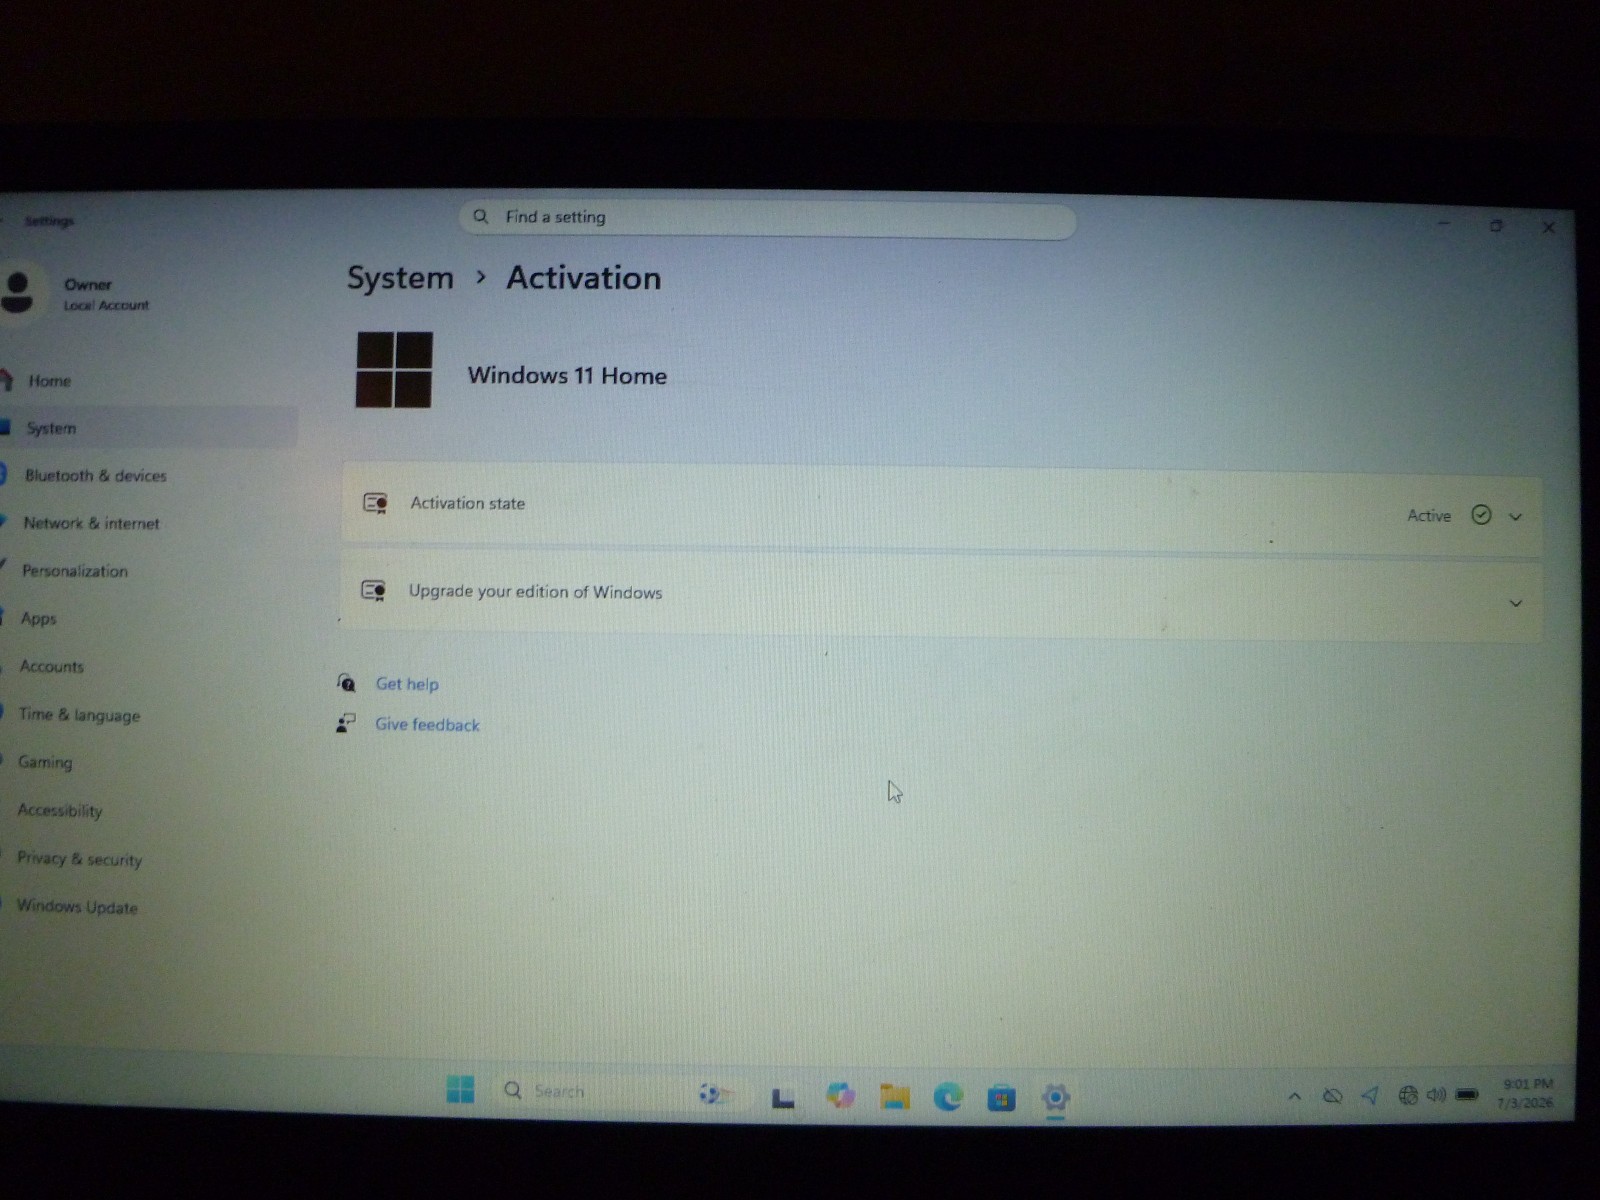
Task: Open Bluetooth & devices settings
Action: 95,475
